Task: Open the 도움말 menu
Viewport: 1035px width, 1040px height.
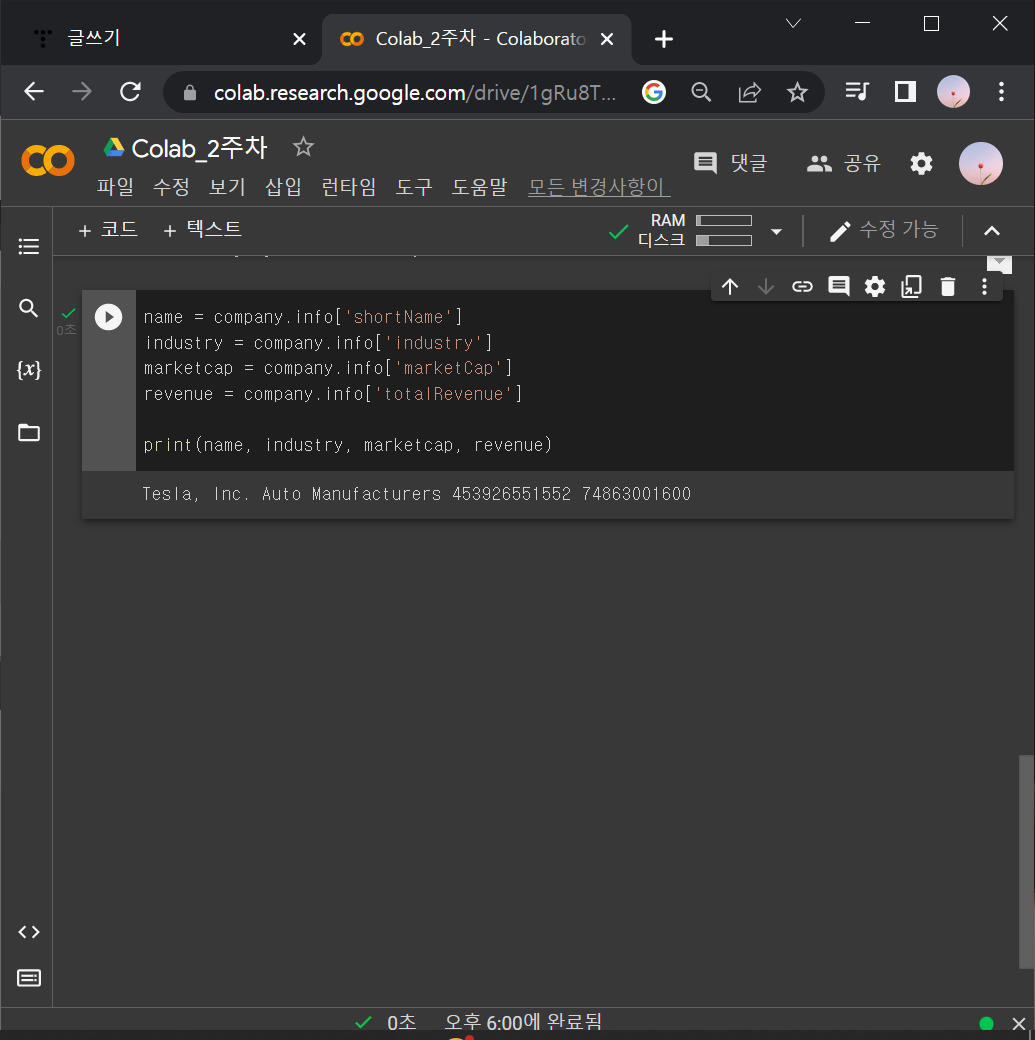Action: click(x=479, y=187)
